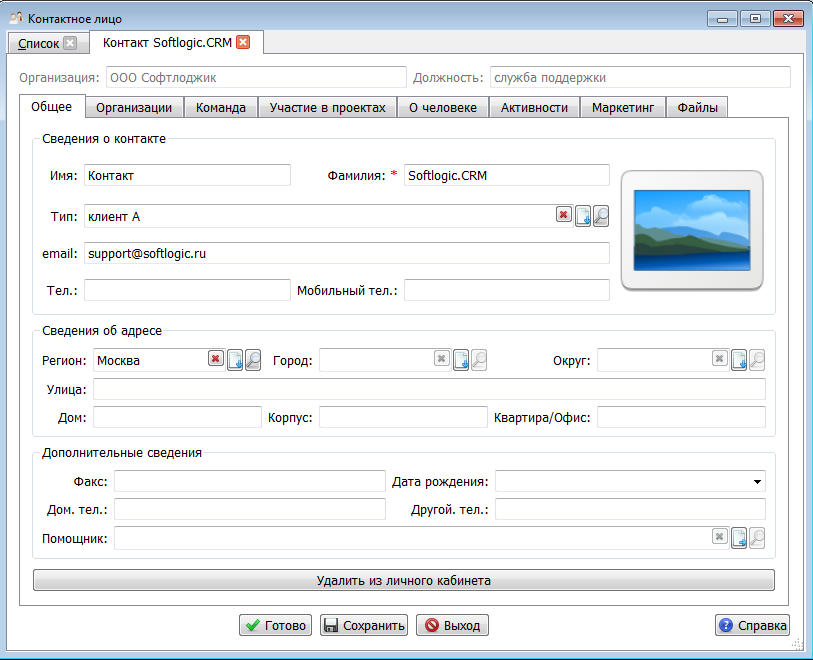813x660 pixels.
Task: Click the Готово button
Action: pyautogui.click(x=275, y=625)
